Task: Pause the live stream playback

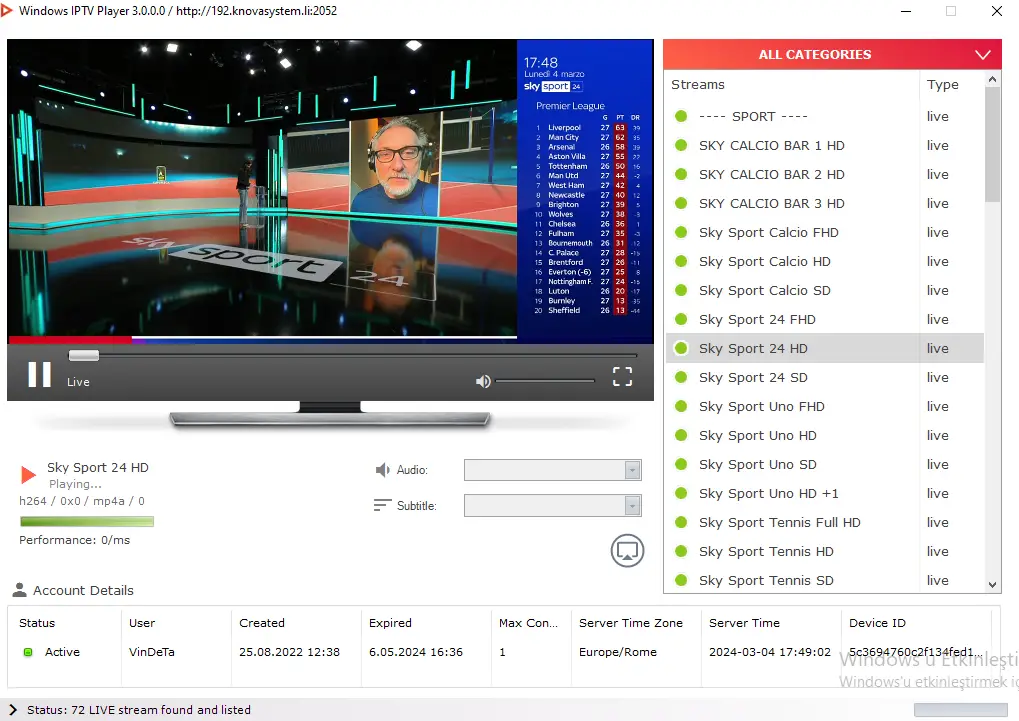Action: (x=39, y=374)
